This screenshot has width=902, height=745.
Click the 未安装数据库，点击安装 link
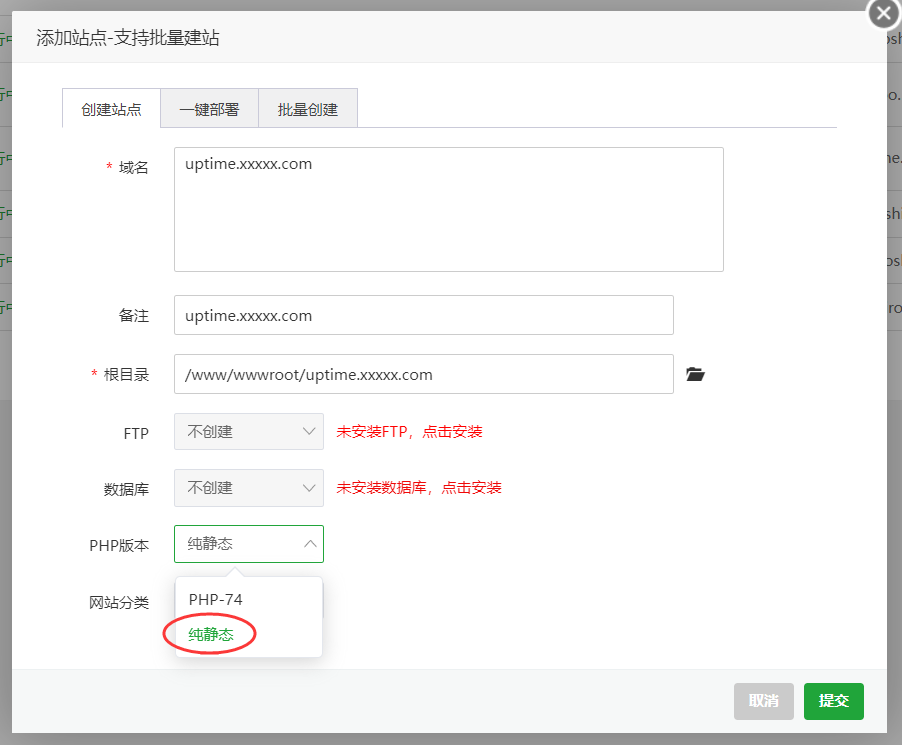tap(418, 488)
